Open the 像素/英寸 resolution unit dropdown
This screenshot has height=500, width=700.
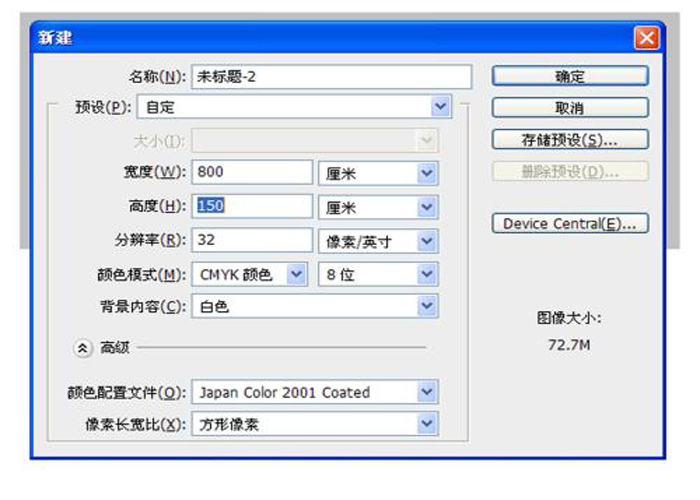coord(378,241)
